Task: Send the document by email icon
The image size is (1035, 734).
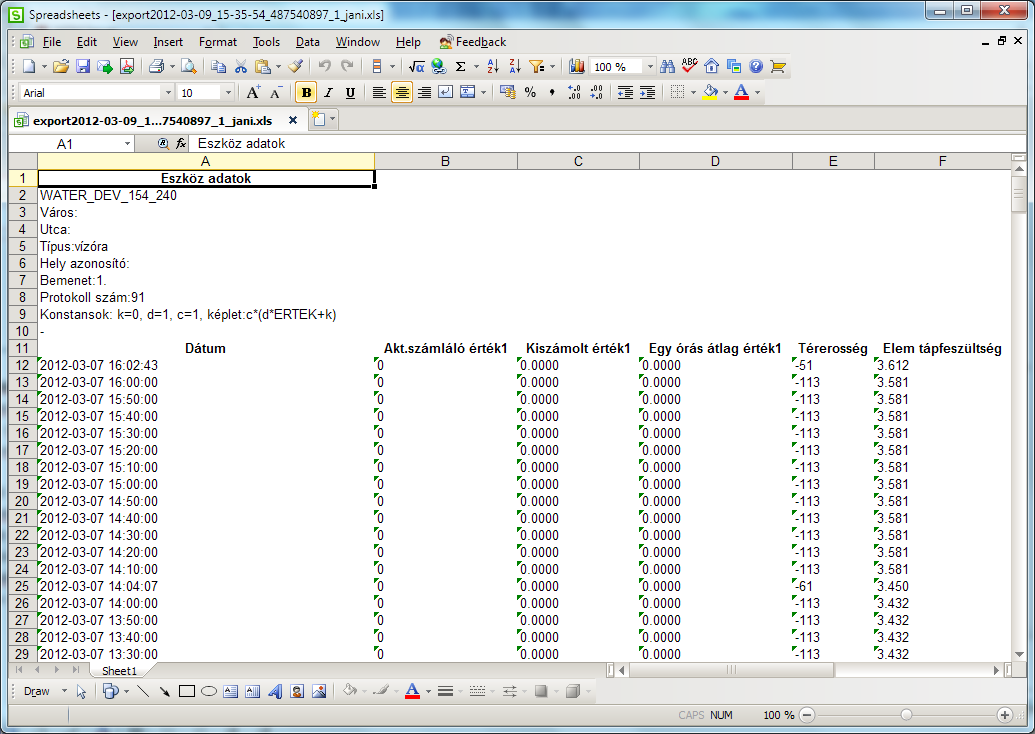Action: (104, 66)
